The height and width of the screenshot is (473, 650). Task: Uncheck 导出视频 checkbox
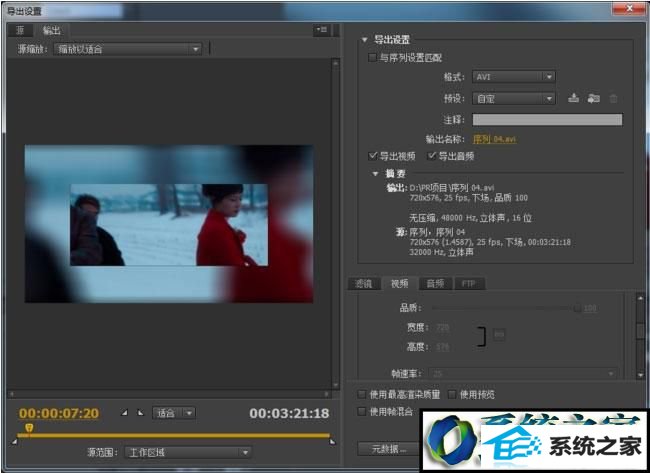(372, 156)
